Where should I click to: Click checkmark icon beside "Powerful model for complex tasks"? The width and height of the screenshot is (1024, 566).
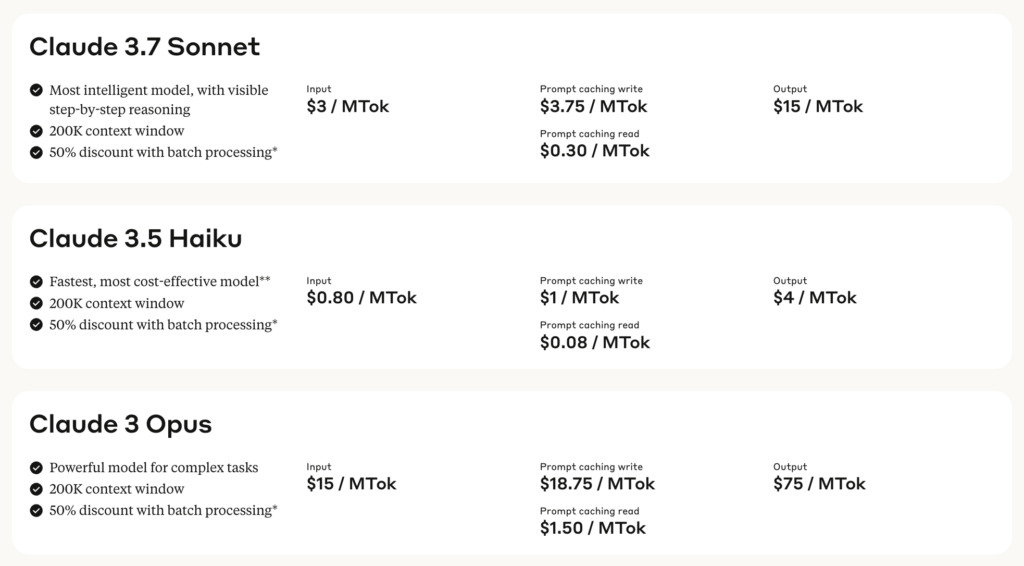tap(37, 468)
